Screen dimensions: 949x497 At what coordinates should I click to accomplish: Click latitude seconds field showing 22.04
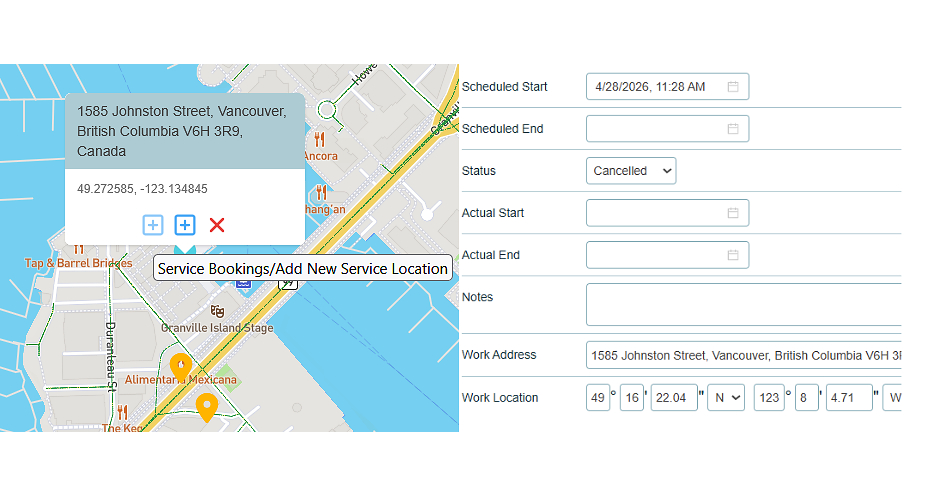tap(674, 398)
